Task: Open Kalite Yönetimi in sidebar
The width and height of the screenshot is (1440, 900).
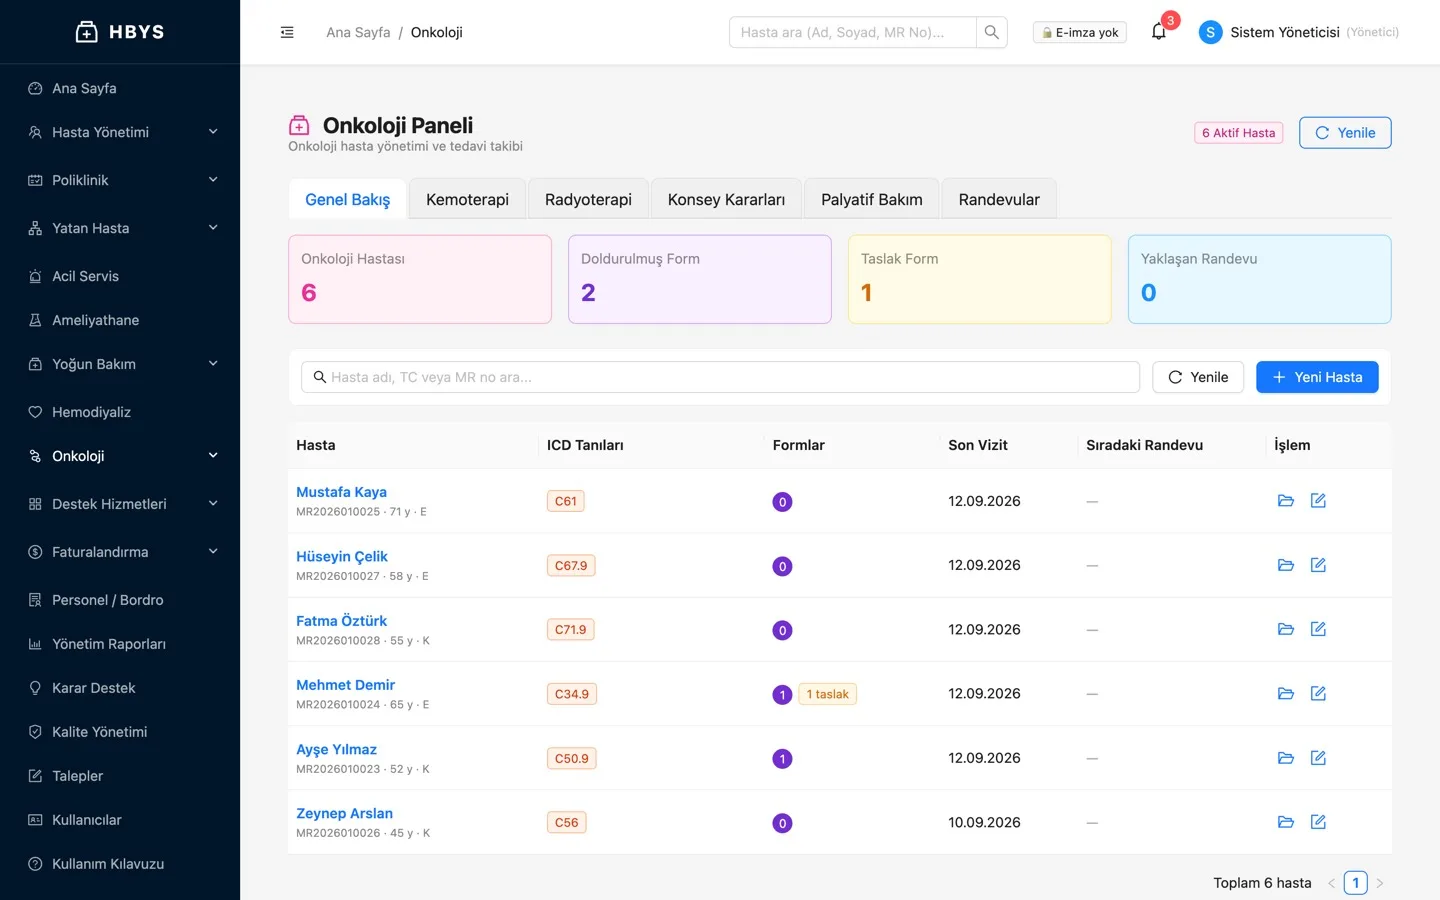Action: [120, 732]
